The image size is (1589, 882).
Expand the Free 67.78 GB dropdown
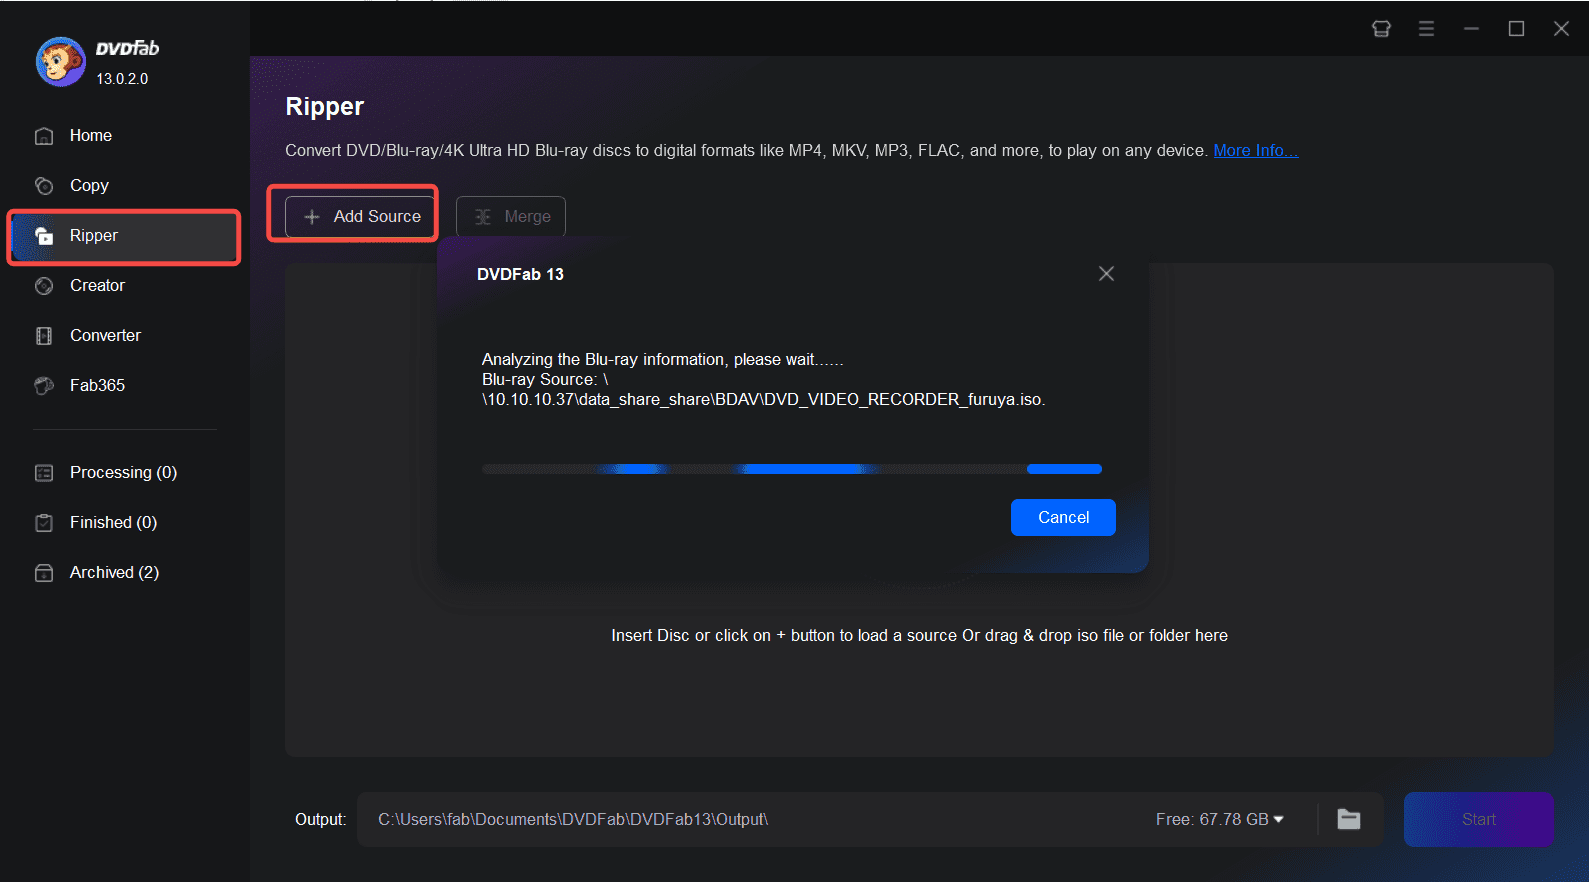point(1220,820)
